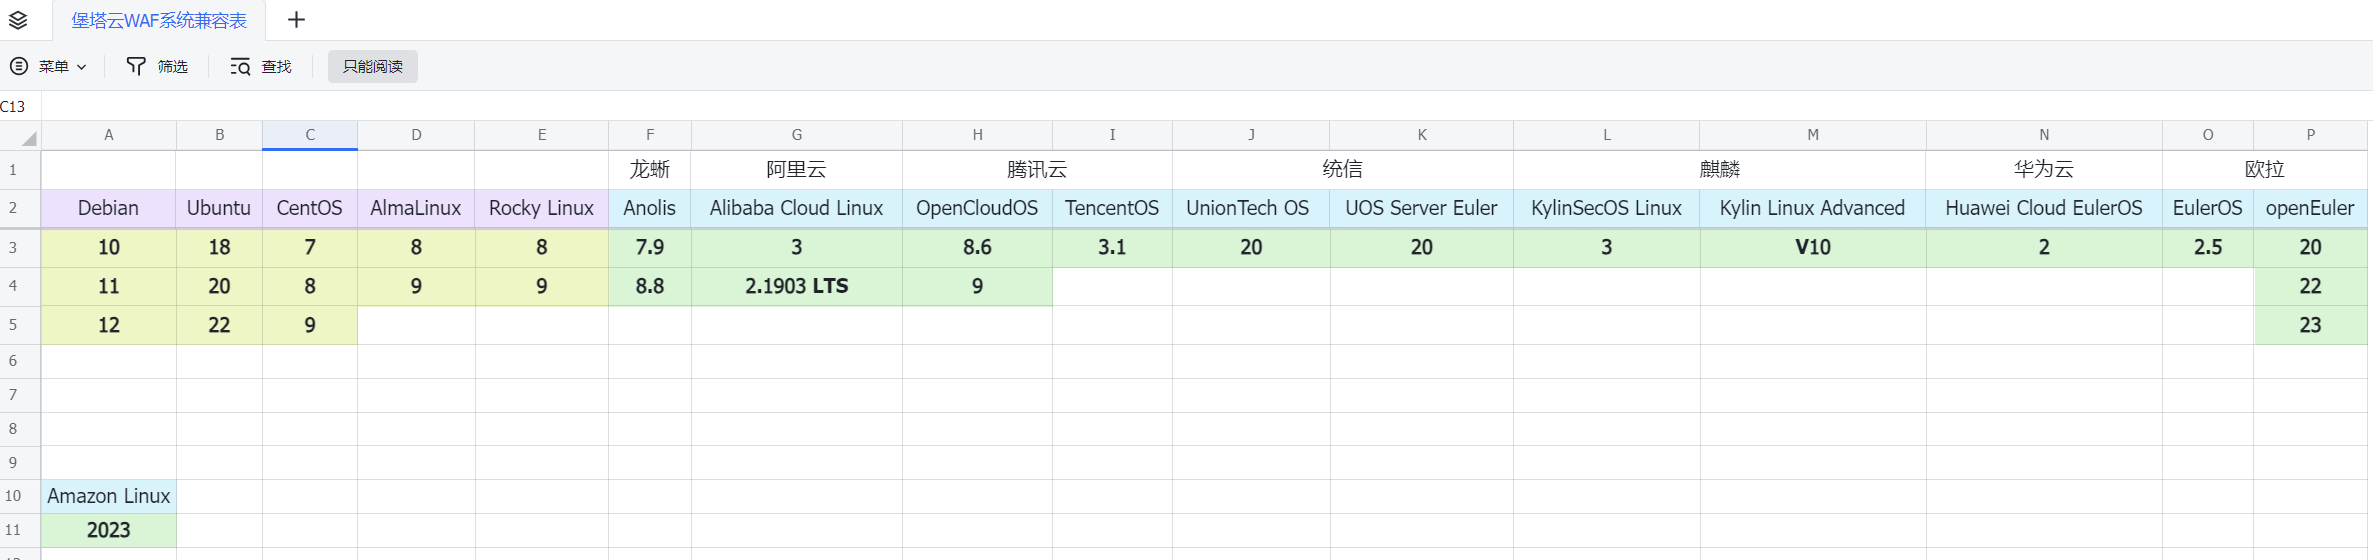The height and width of the screenshot is (560, 2373).
Task: Click the Anolis cell
Action: (x=650, y=208)
